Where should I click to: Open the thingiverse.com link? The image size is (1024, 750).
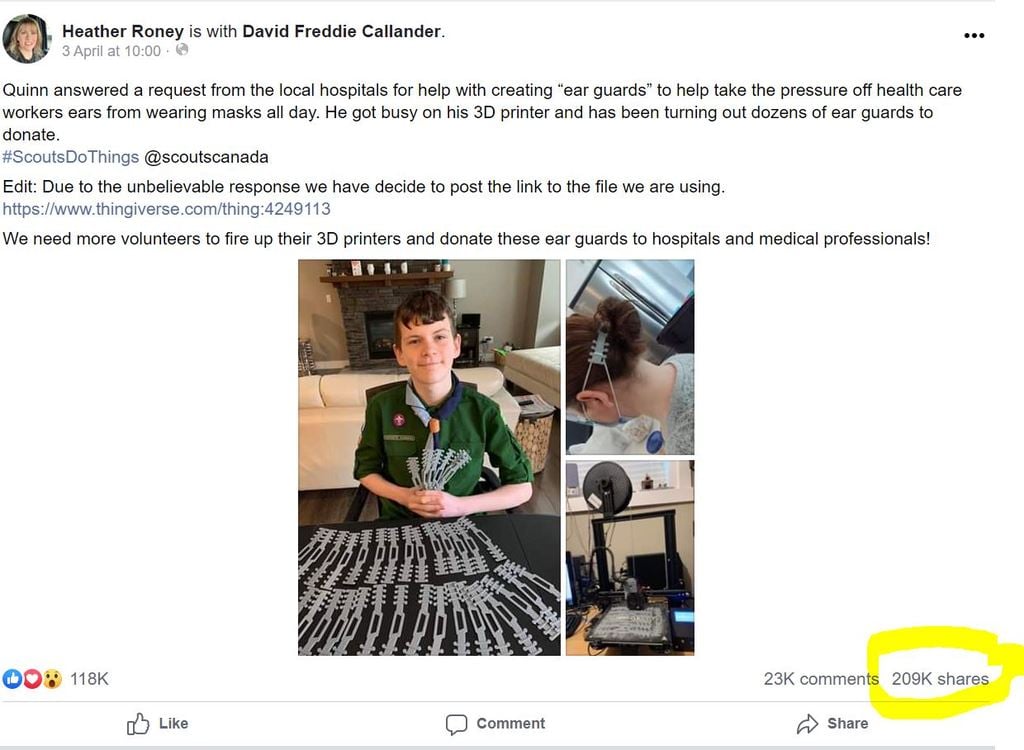pos(166,209)
